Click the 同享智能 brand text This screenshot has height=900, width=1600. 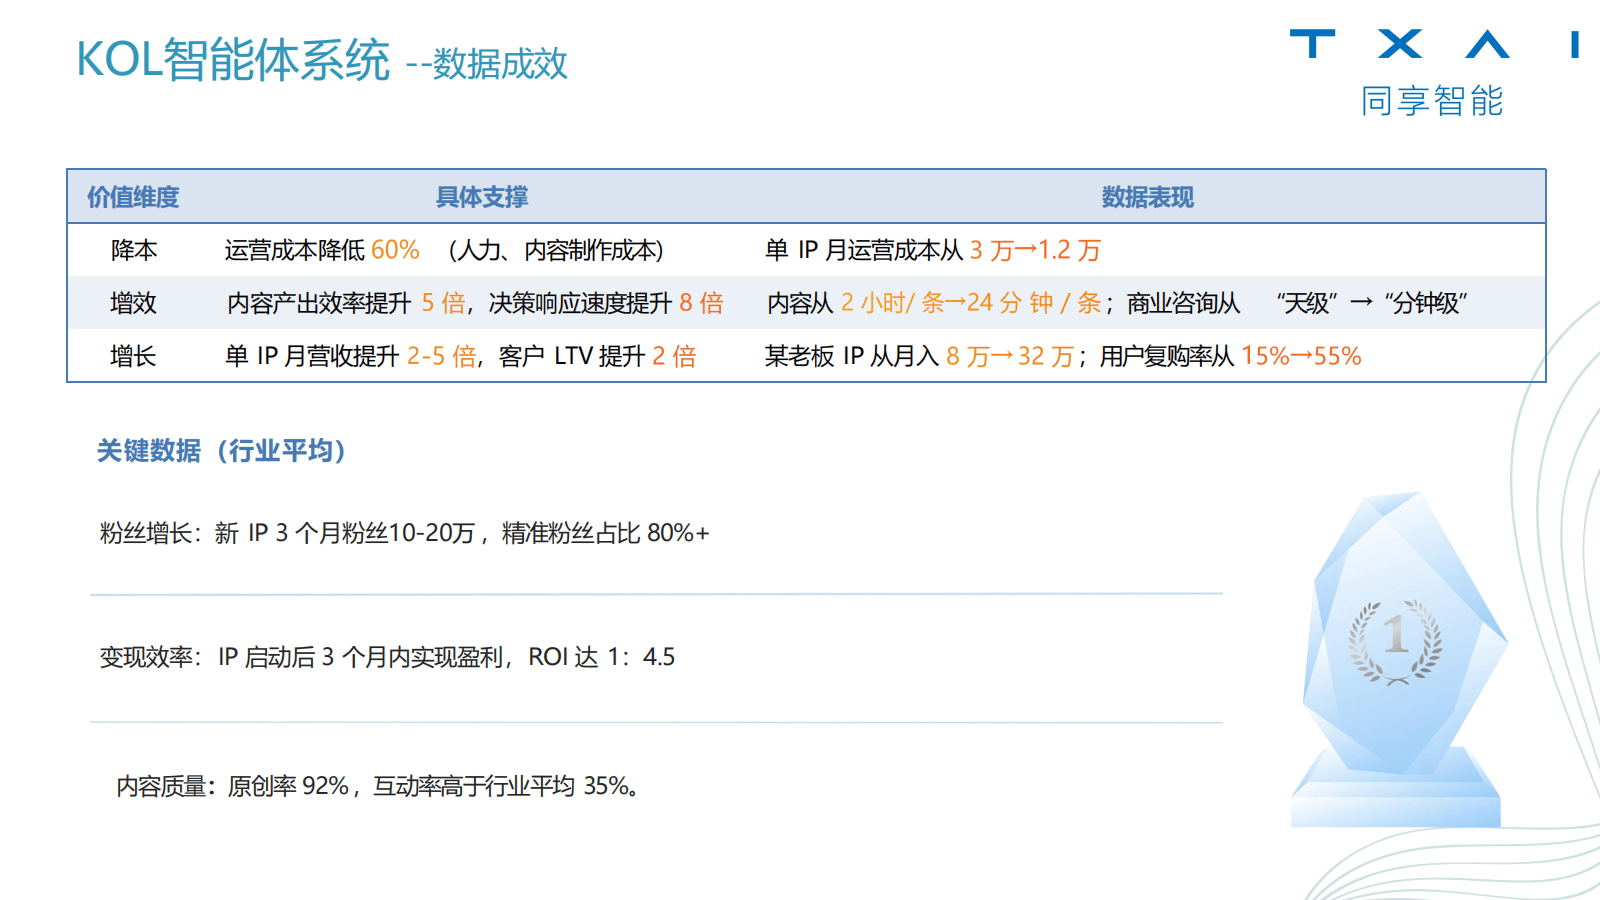(x=1432, y=101)
